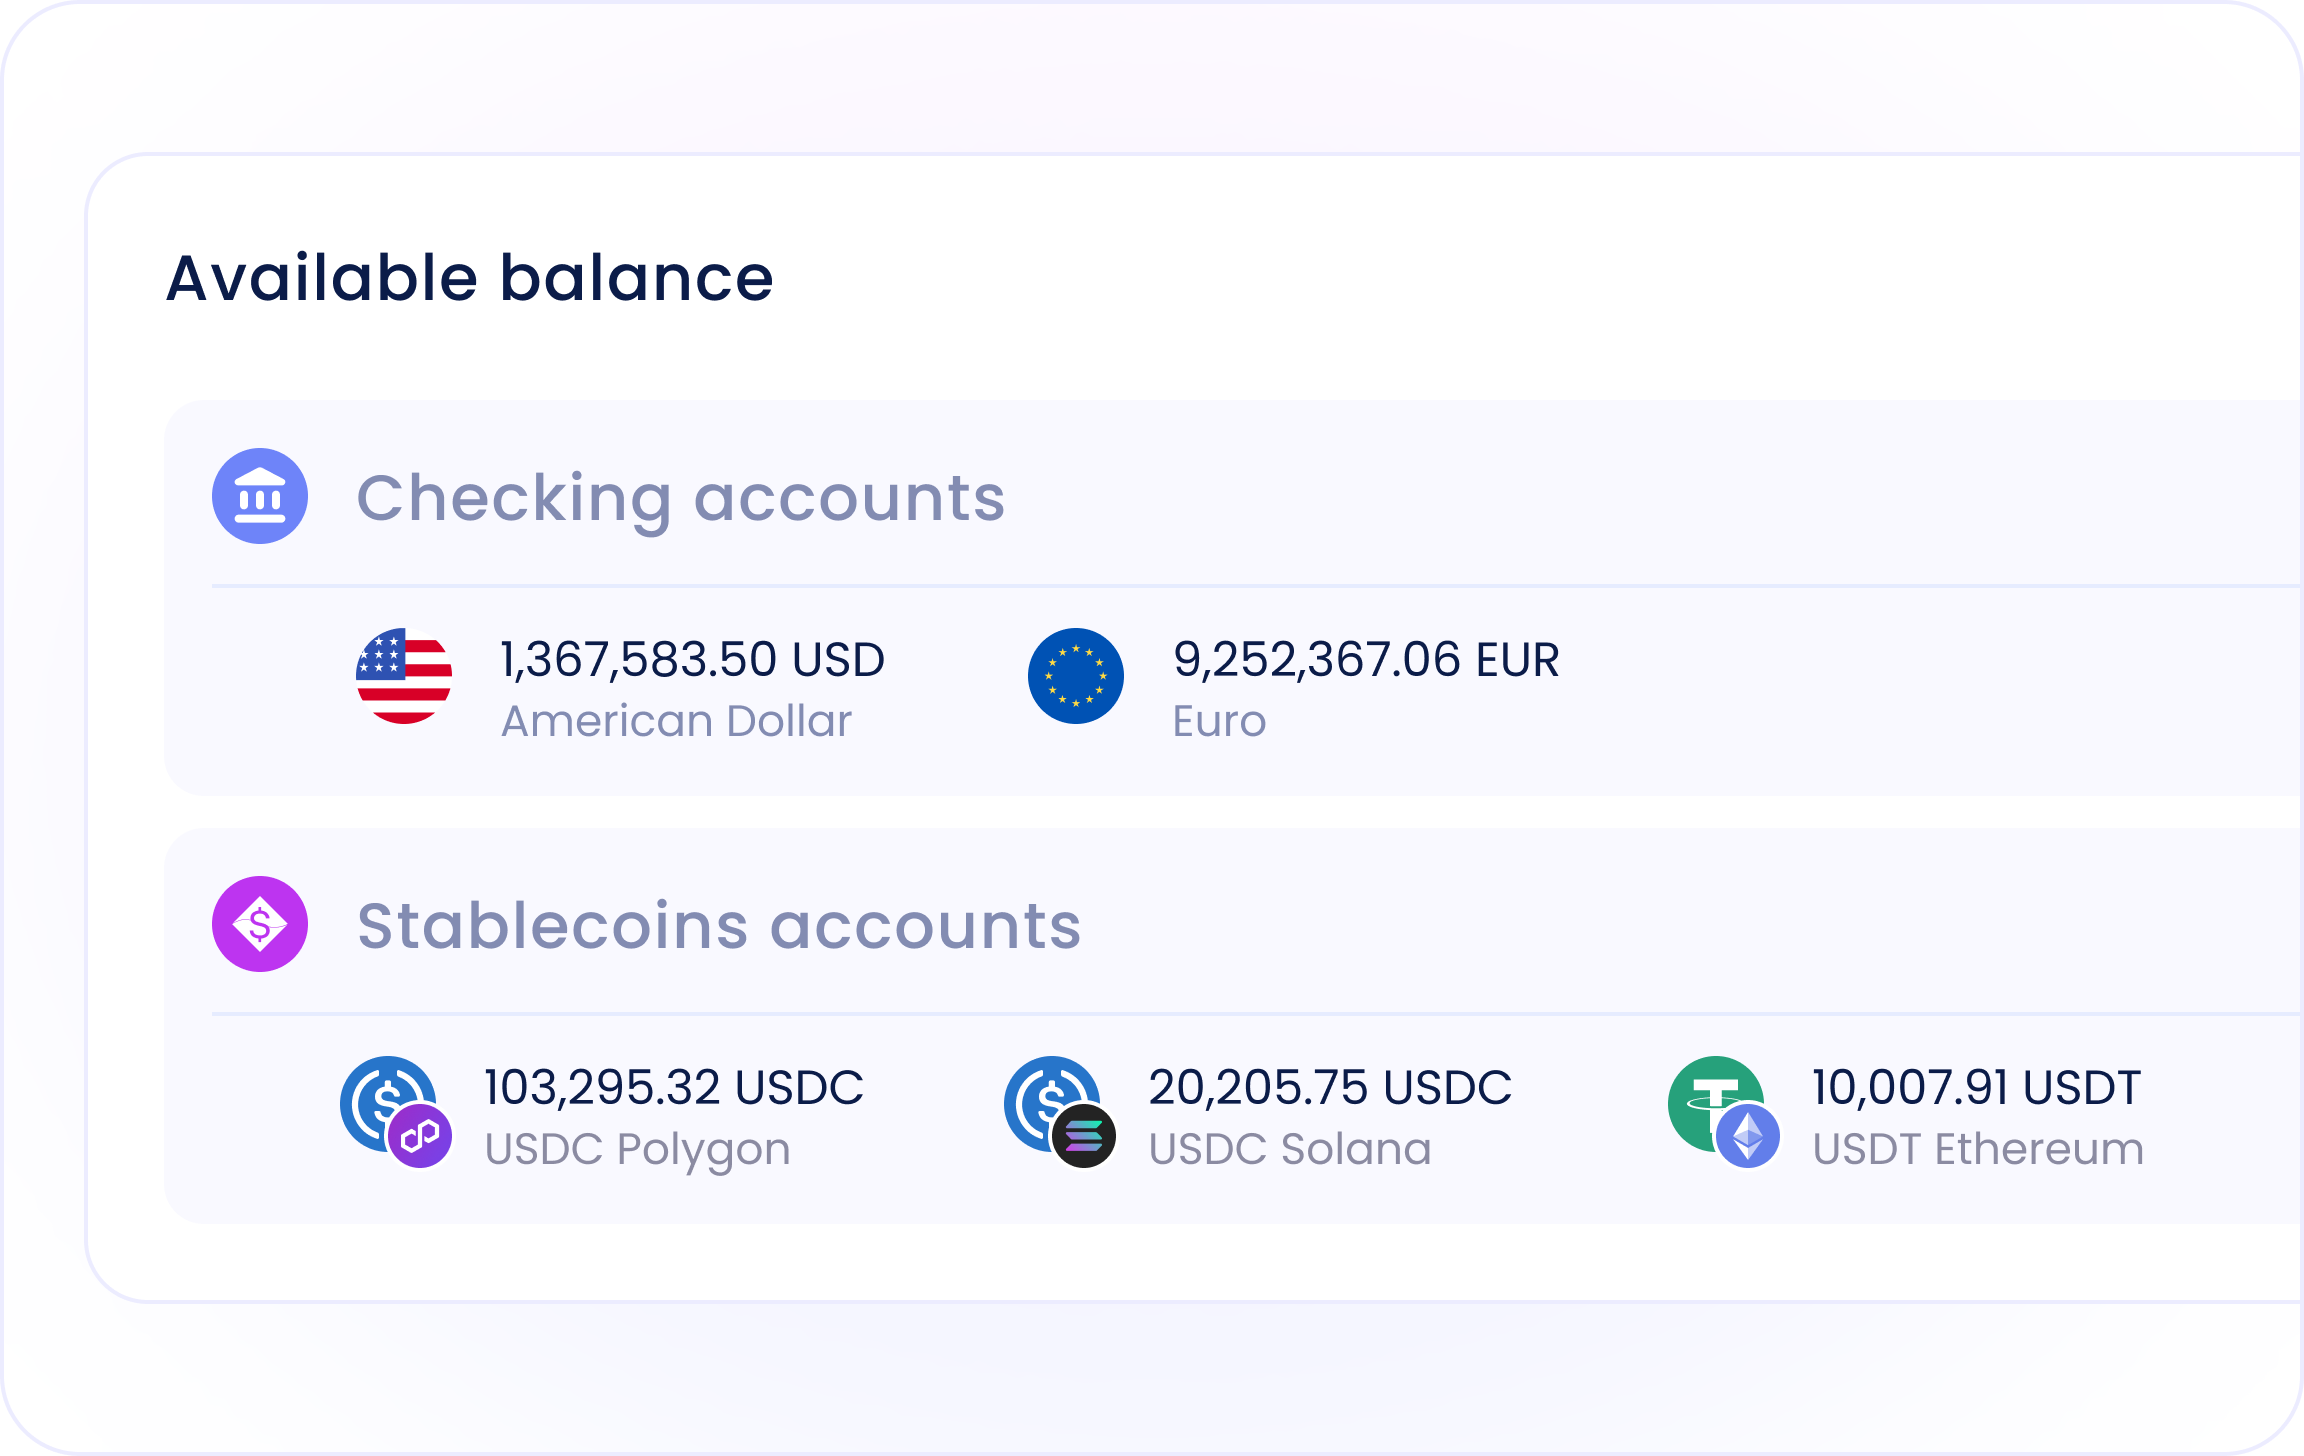The height and width of the screenshot is (1456, 2304).
Task: Click the small Polygon network badge
Action: pyautogui.click(x=420, y=1136)
